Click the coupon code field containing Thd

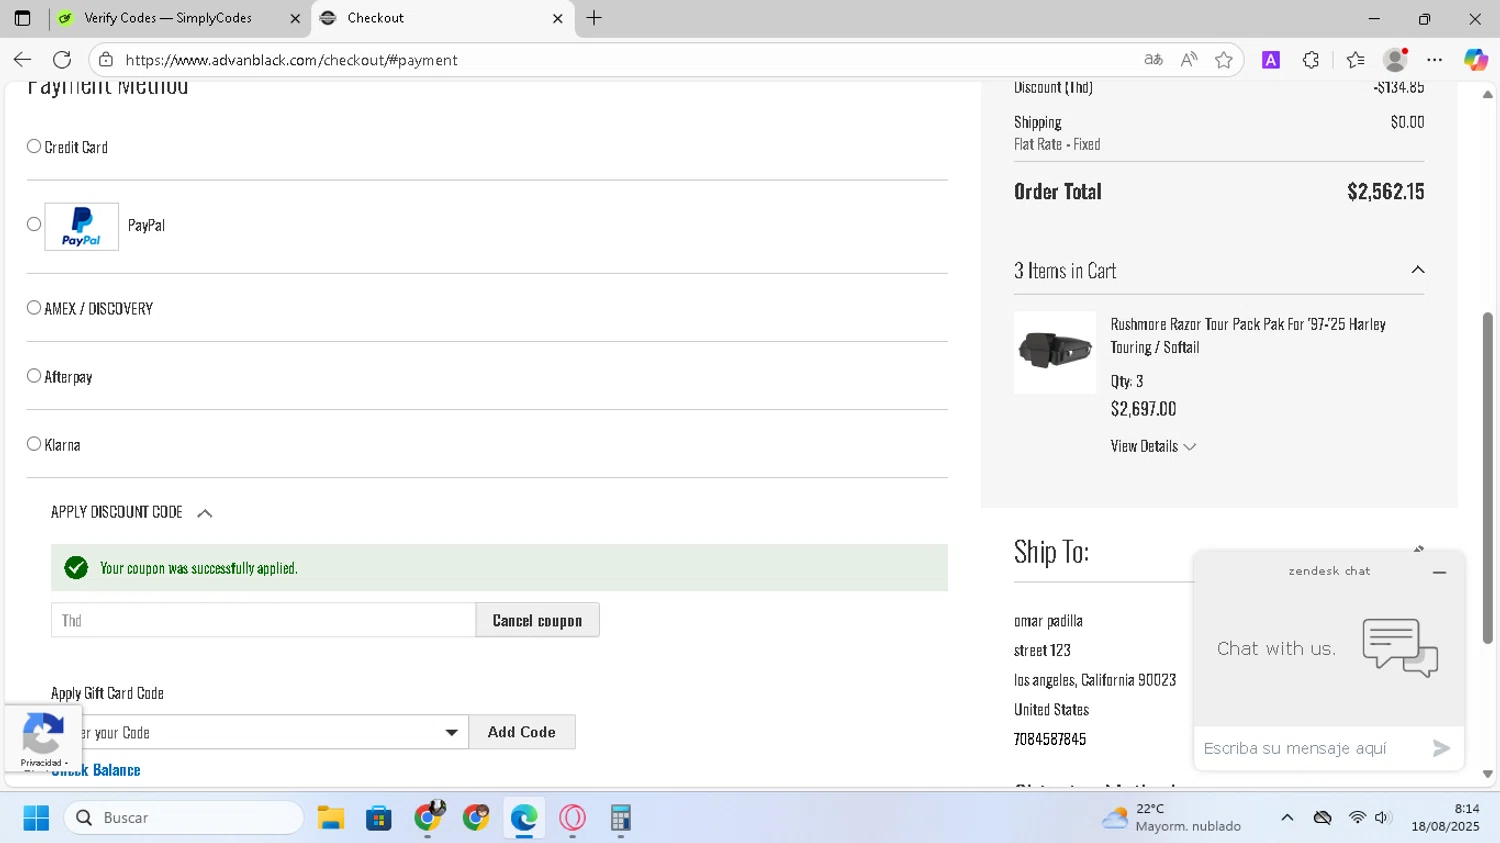click(263, 620)
